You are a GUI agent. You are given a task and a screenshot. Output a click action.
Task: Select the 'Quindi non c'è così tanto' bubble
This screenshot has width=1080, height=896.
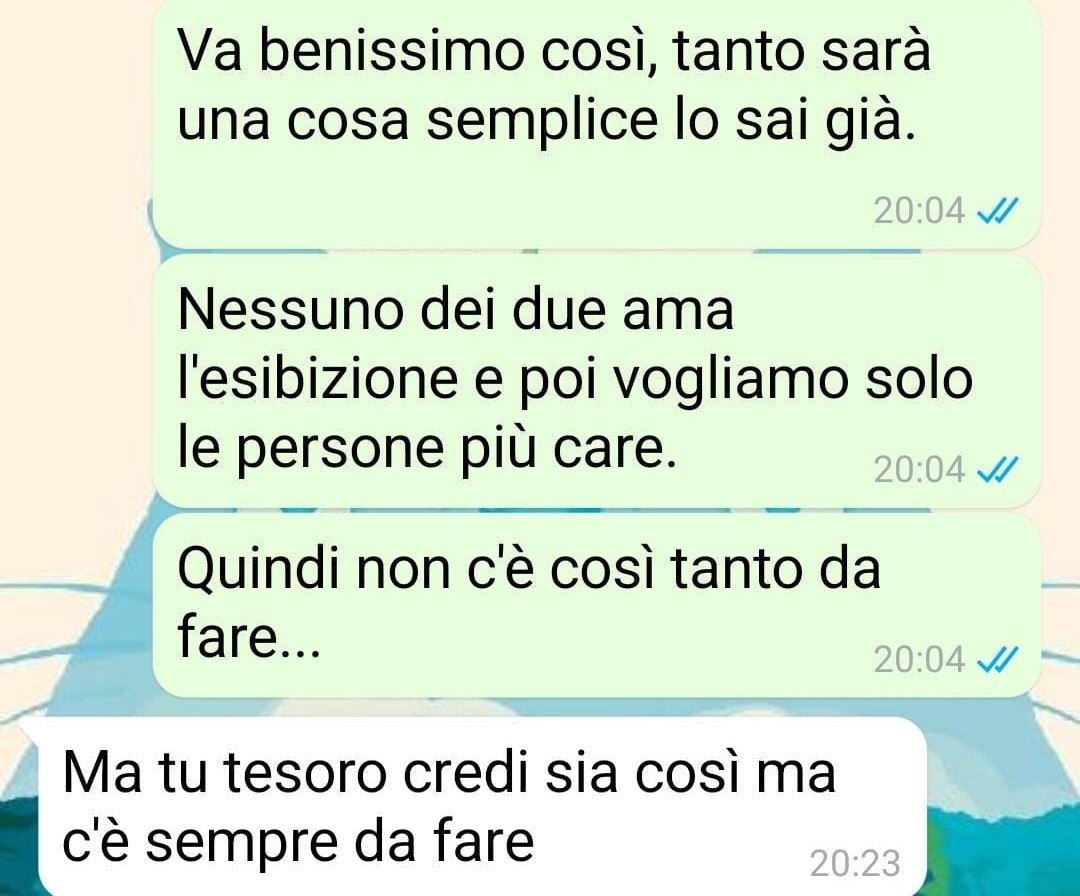pyautogui.click(x=596, y=605)
